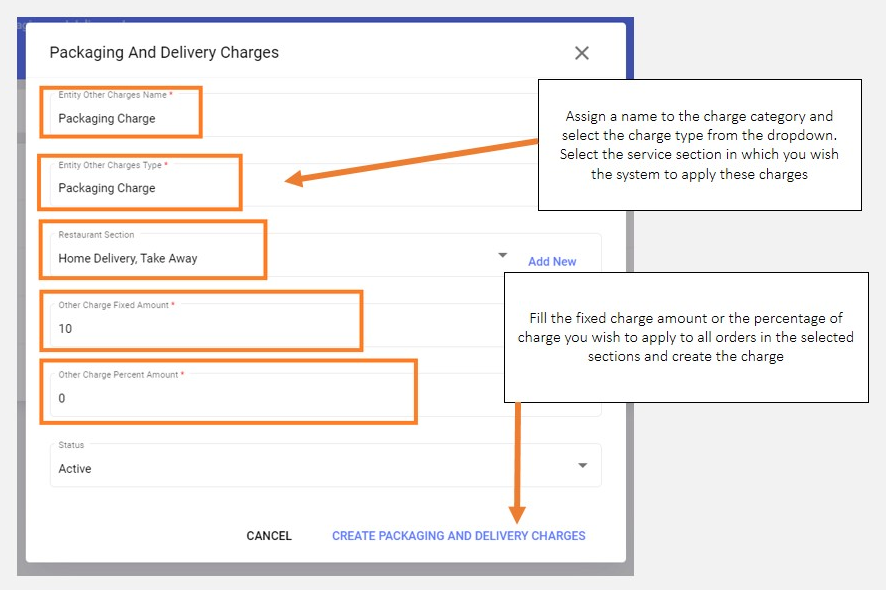Click Create Packaging And Delivery Charges button
Viewport: 886px width, 590px height.
click(x=459, y=536)
